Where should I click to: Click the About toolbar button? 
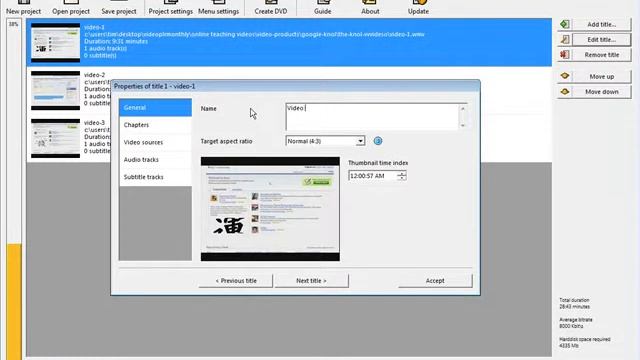(x=370, y=8)
